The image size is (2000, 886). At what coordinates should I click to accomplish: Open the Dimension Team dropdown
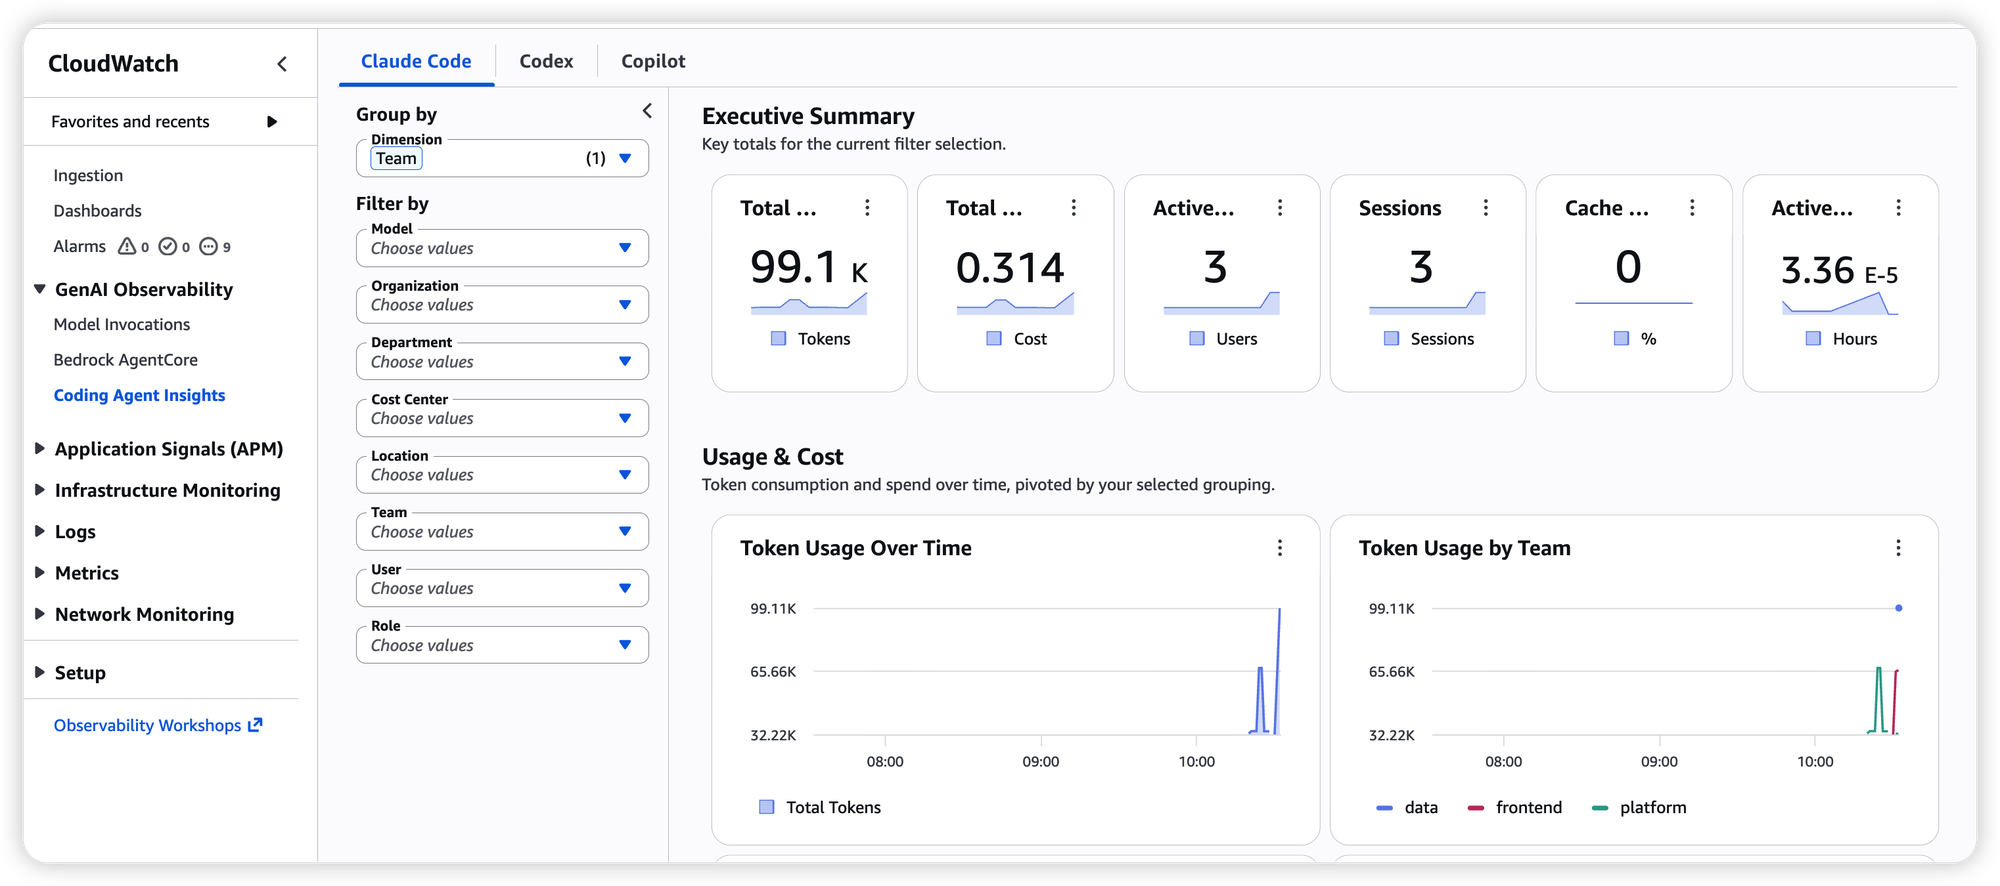[502, 158]
